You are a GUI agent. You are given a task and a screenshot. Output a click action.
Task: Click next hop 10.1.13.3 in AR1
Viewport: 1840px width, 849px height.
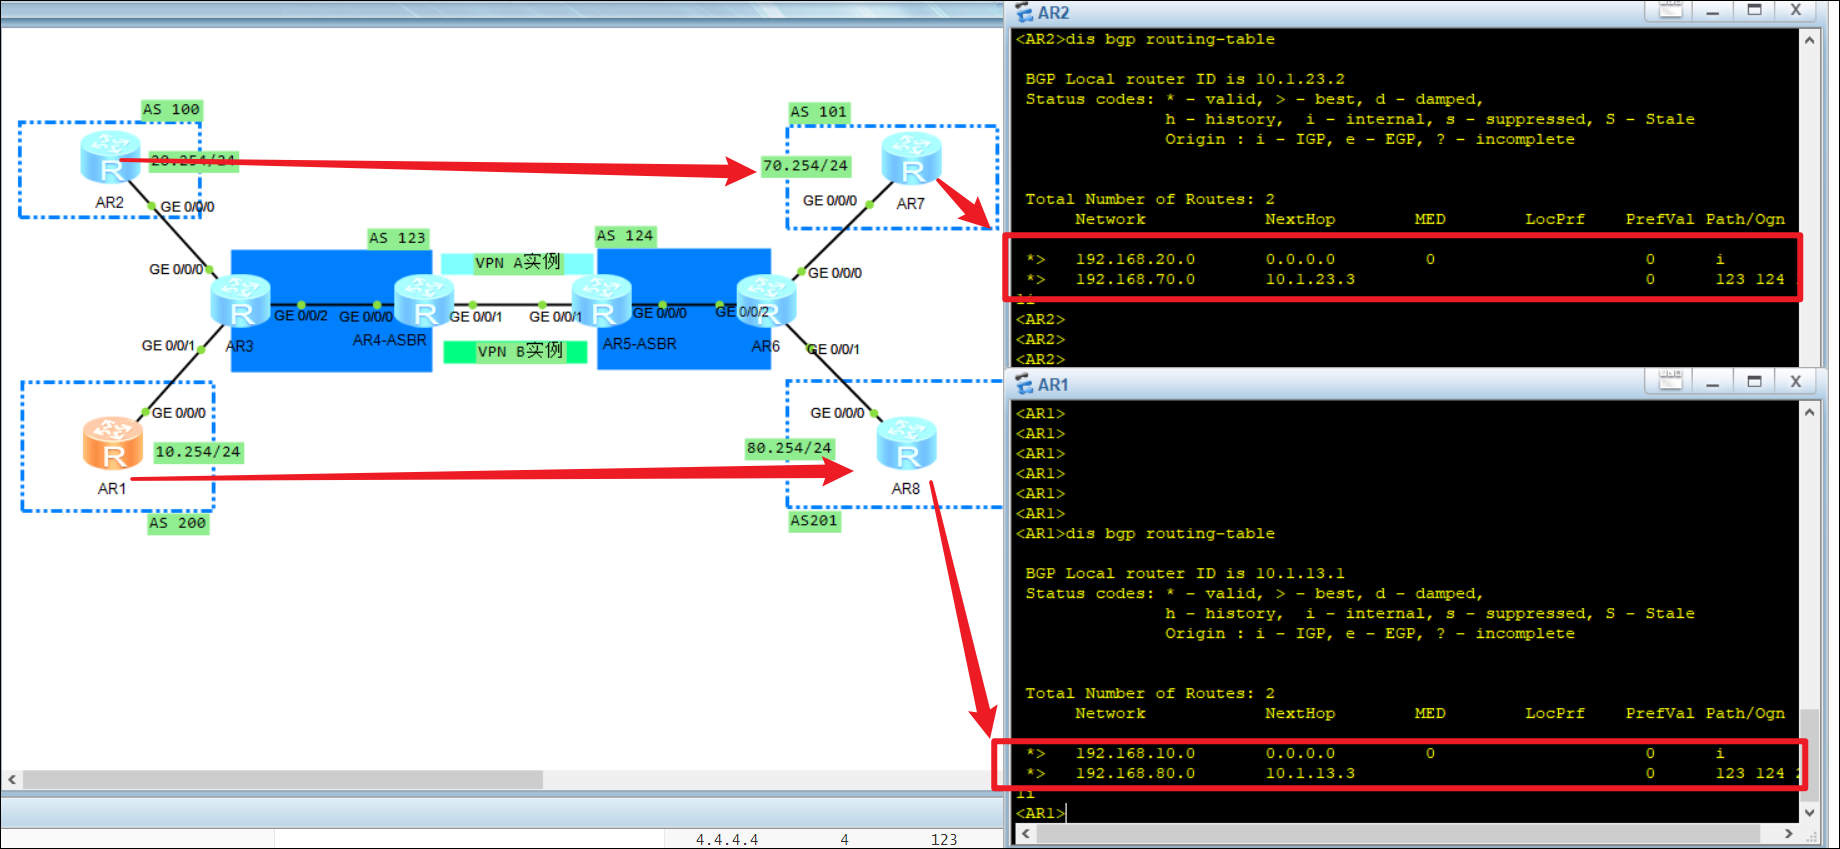click(x=1310, y=773)
